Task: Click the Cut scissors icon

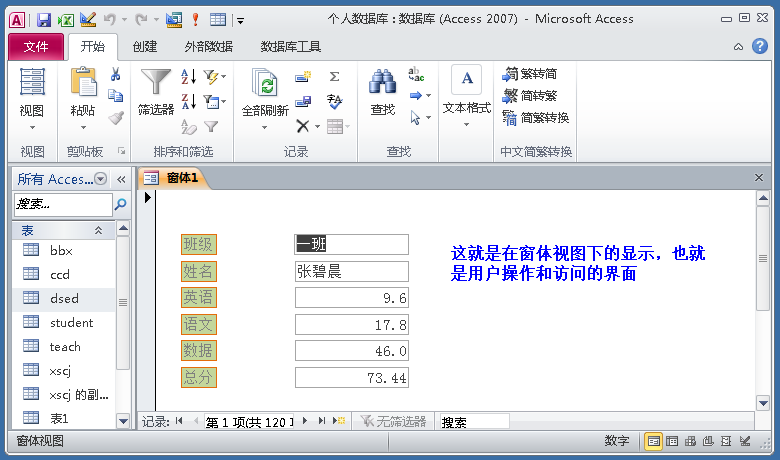Action: (x=115, y=74)
